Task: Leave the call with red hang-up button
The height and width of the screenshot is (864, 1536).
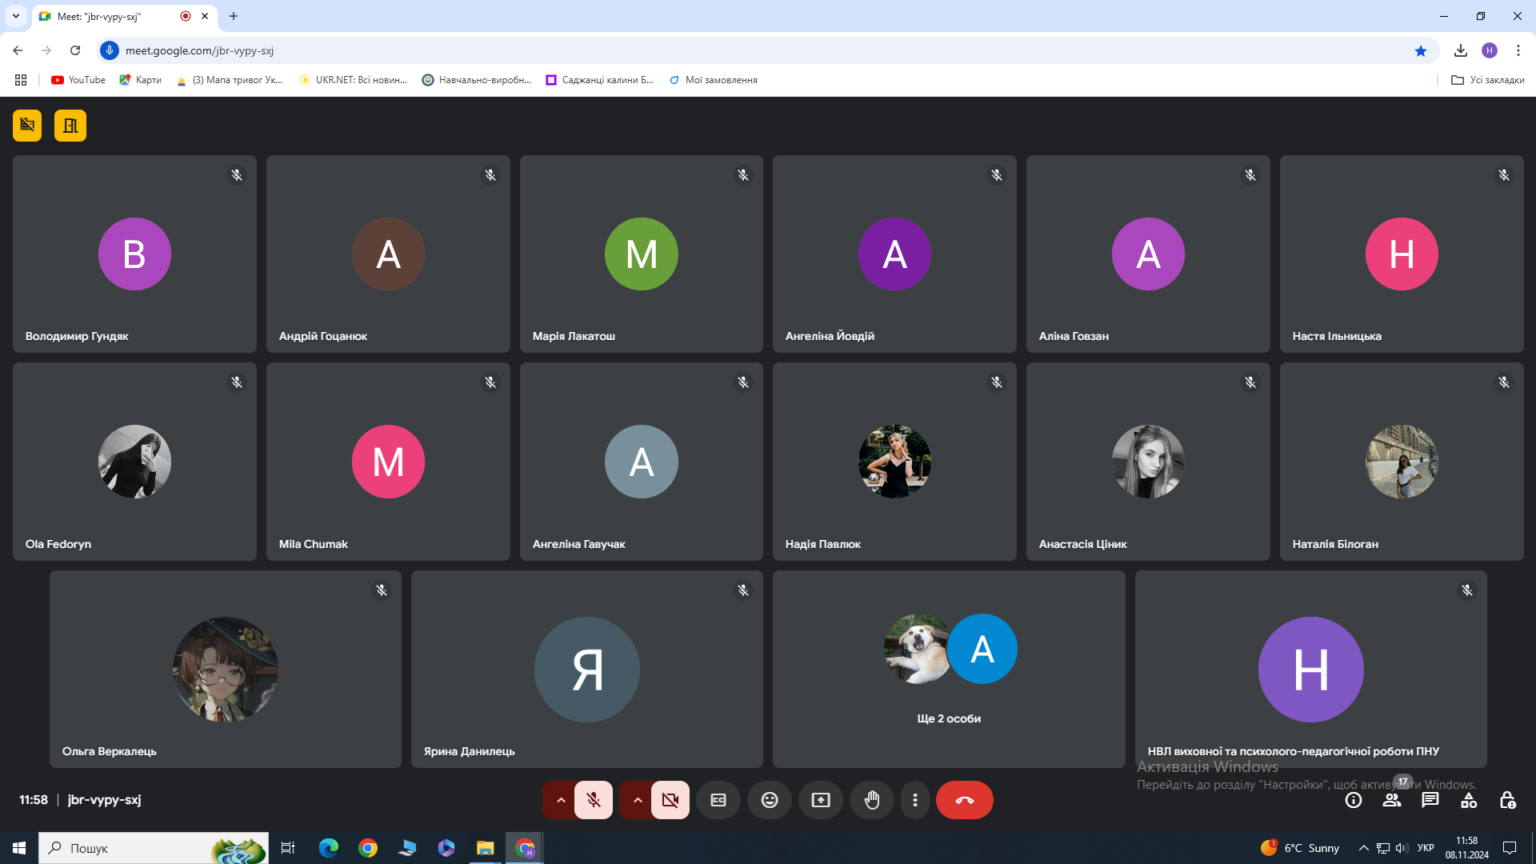Action: click(964, 800)
